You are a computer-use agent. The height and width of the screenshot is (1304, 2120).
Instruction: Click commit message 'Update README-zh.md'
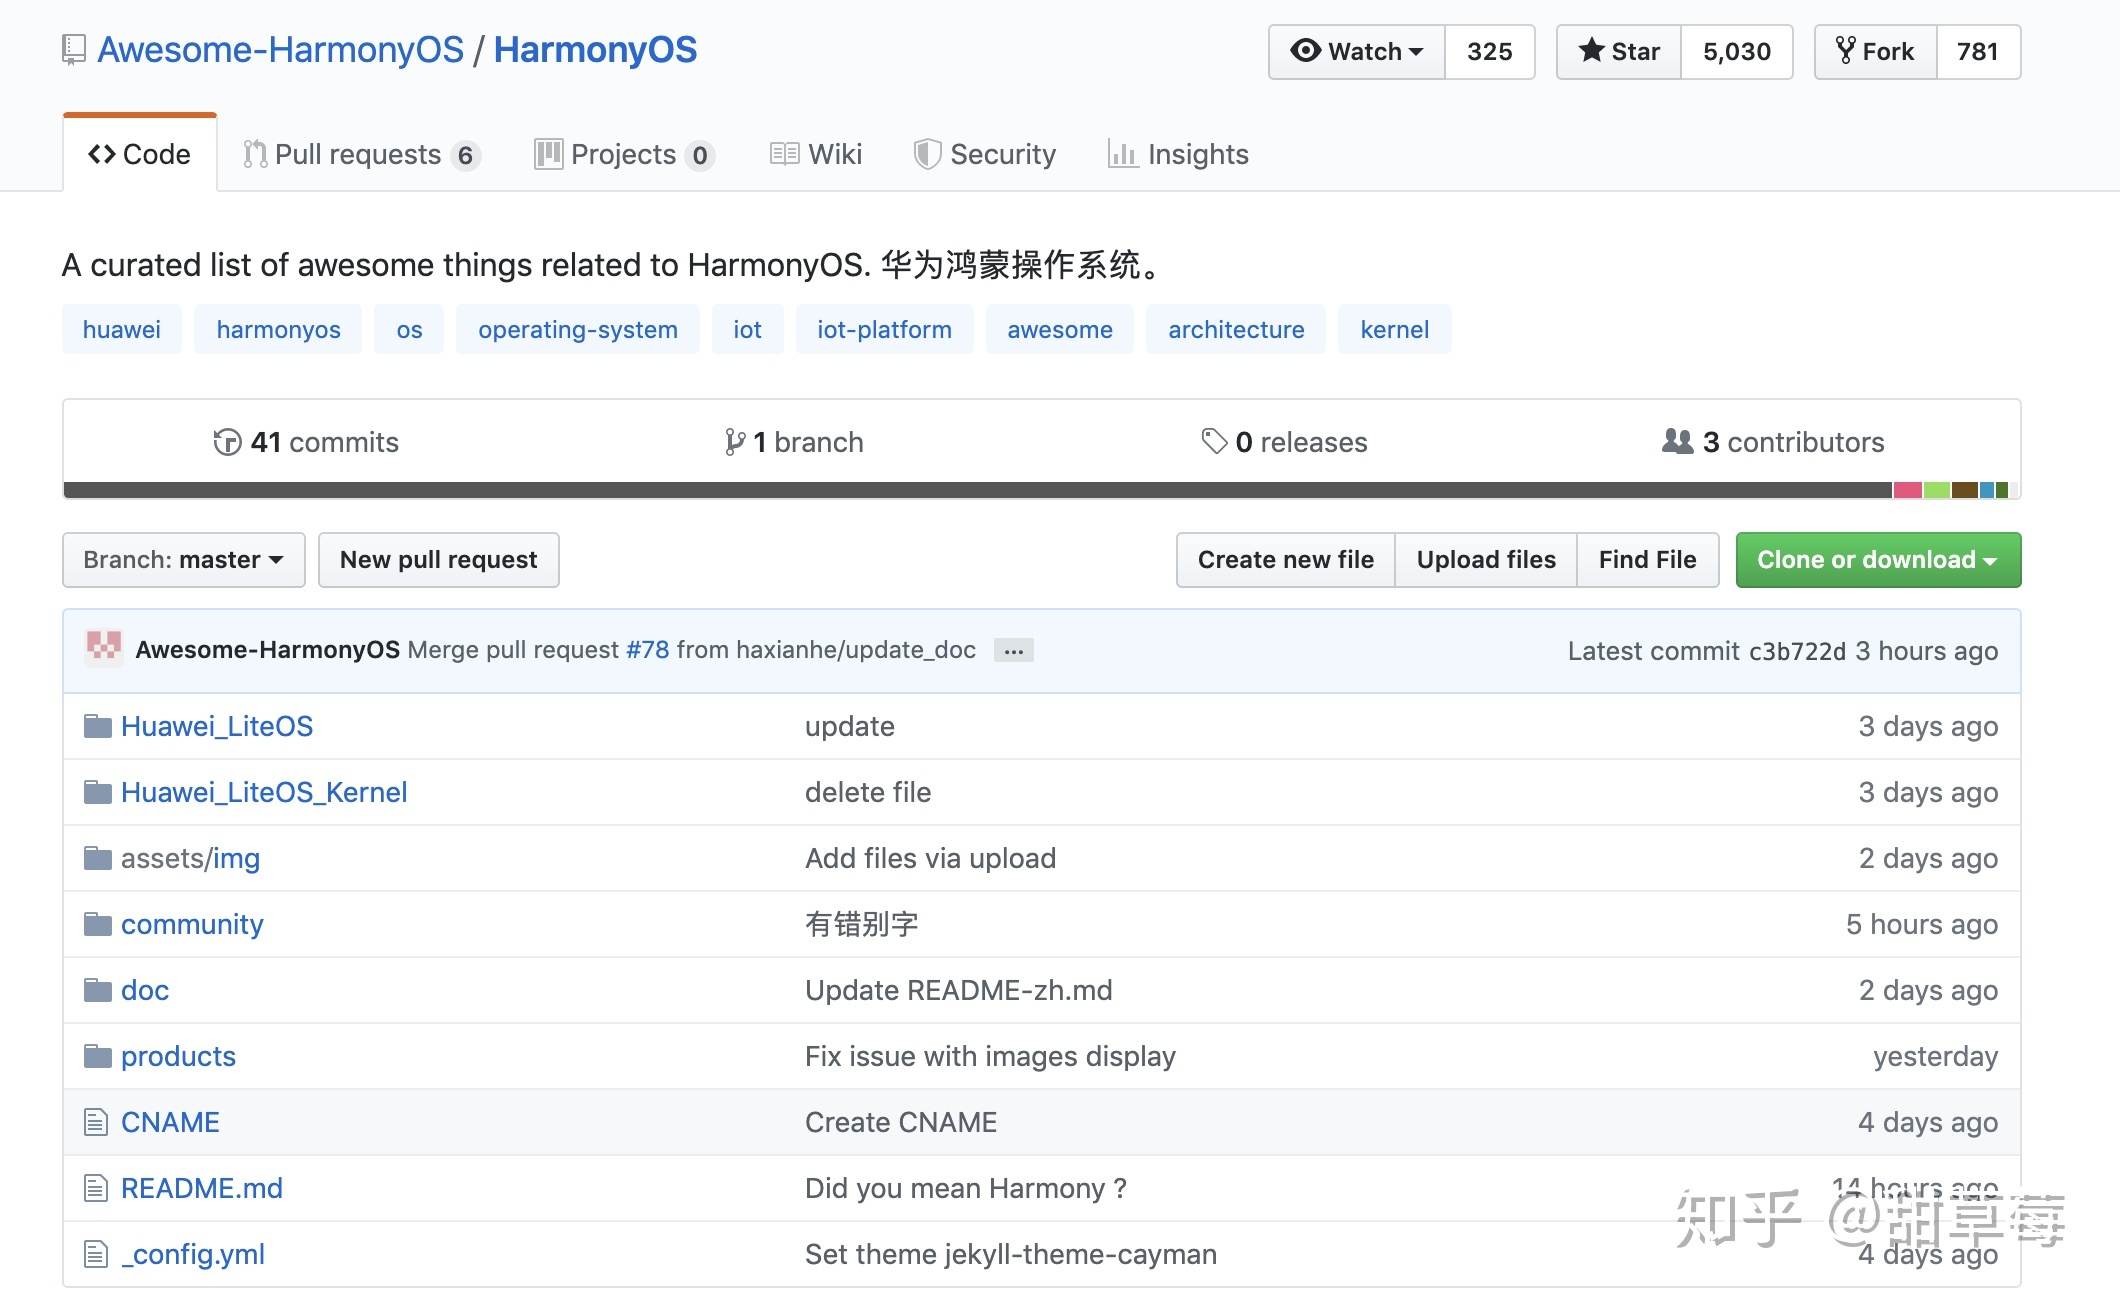[x=958, y=990]
